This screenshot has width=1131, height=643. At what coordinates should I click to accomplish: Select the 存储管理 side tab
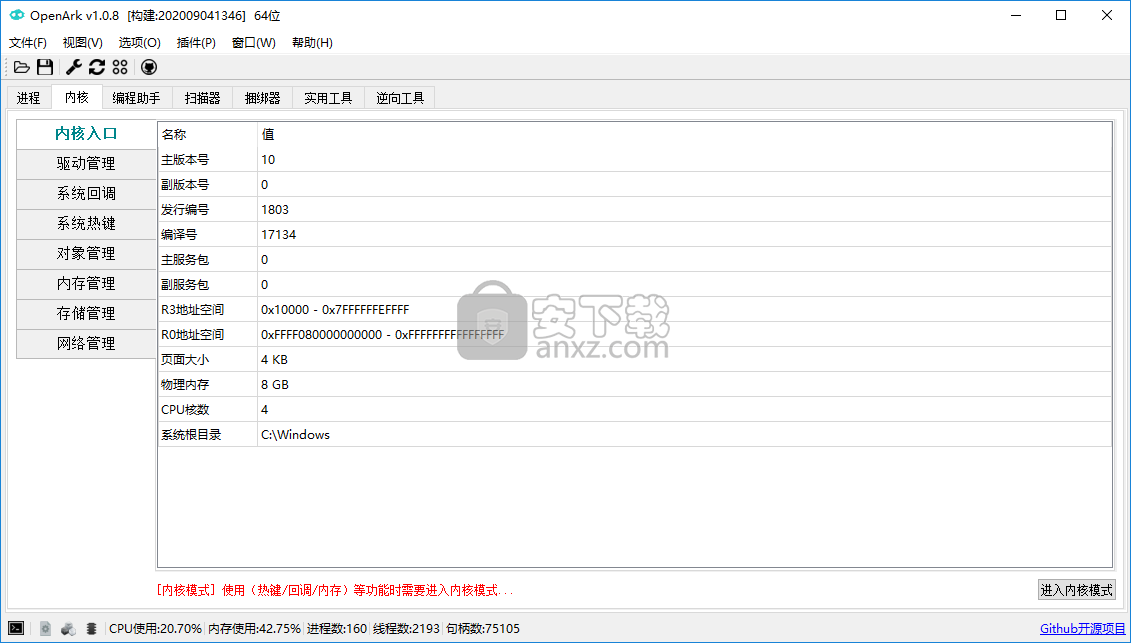[x=86, y=313]
